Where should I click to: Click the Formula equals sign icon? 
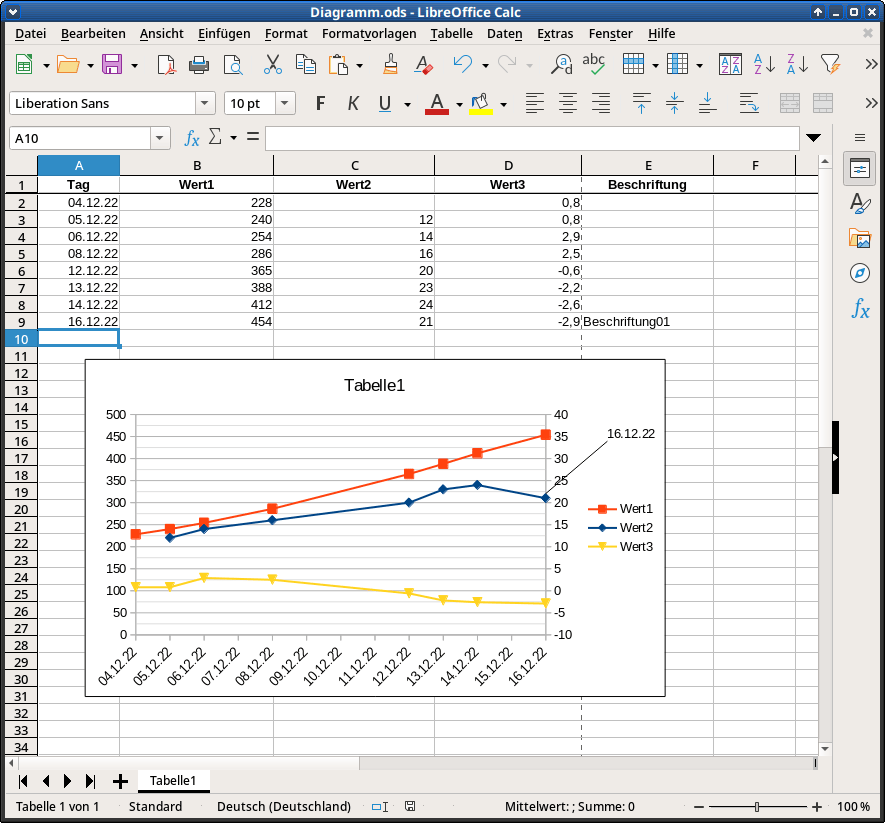[253, 137]
